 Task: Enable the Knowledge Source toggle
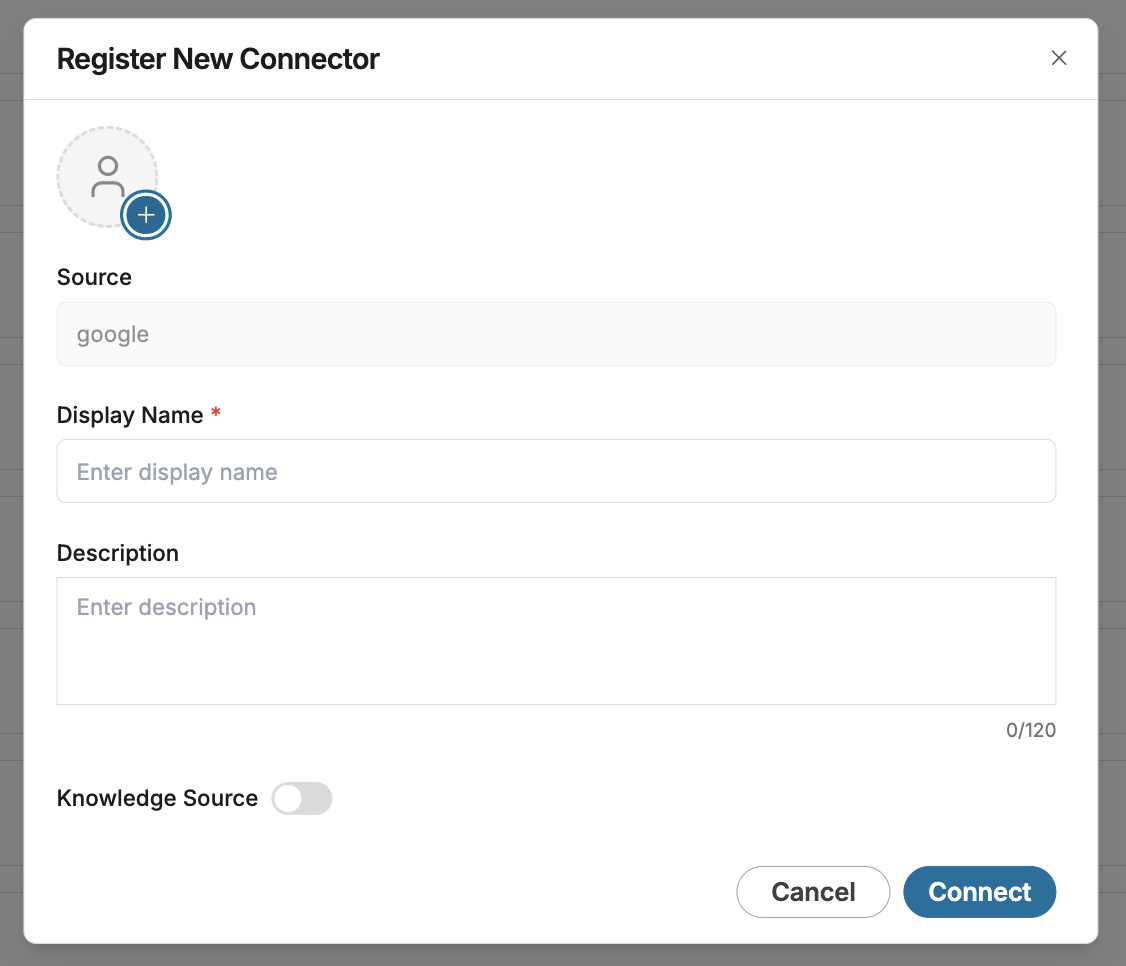(x=301, y=799)
